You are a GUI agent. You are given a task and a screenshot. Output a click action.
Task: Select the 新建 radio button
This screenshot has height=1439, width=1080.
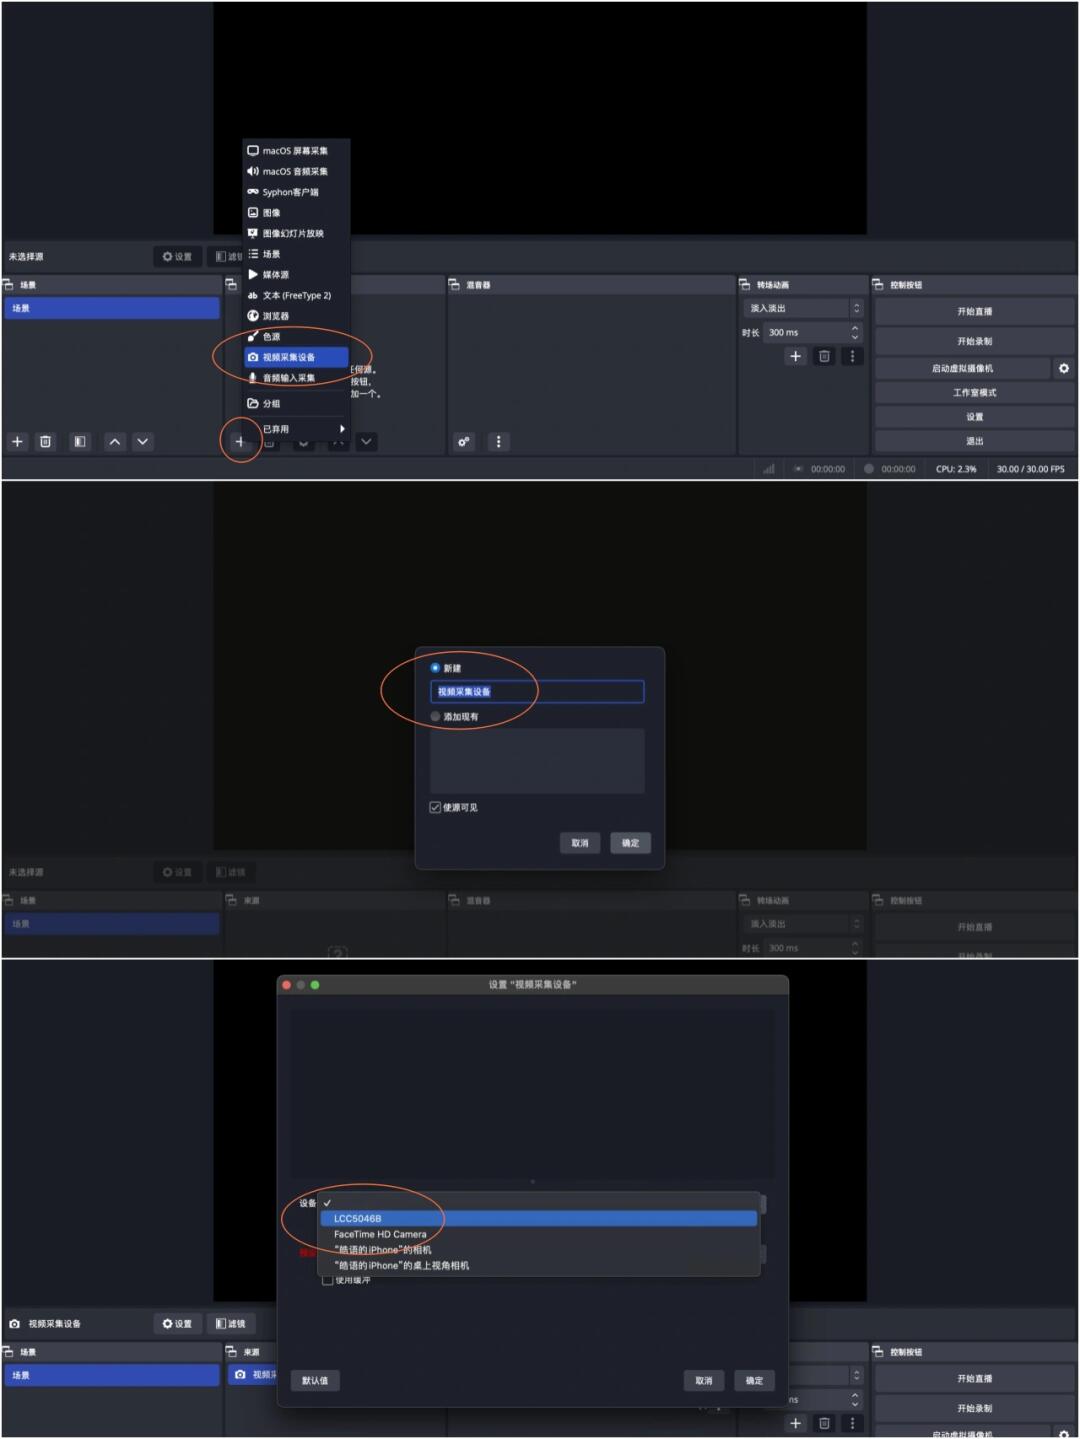pos(435,668)
